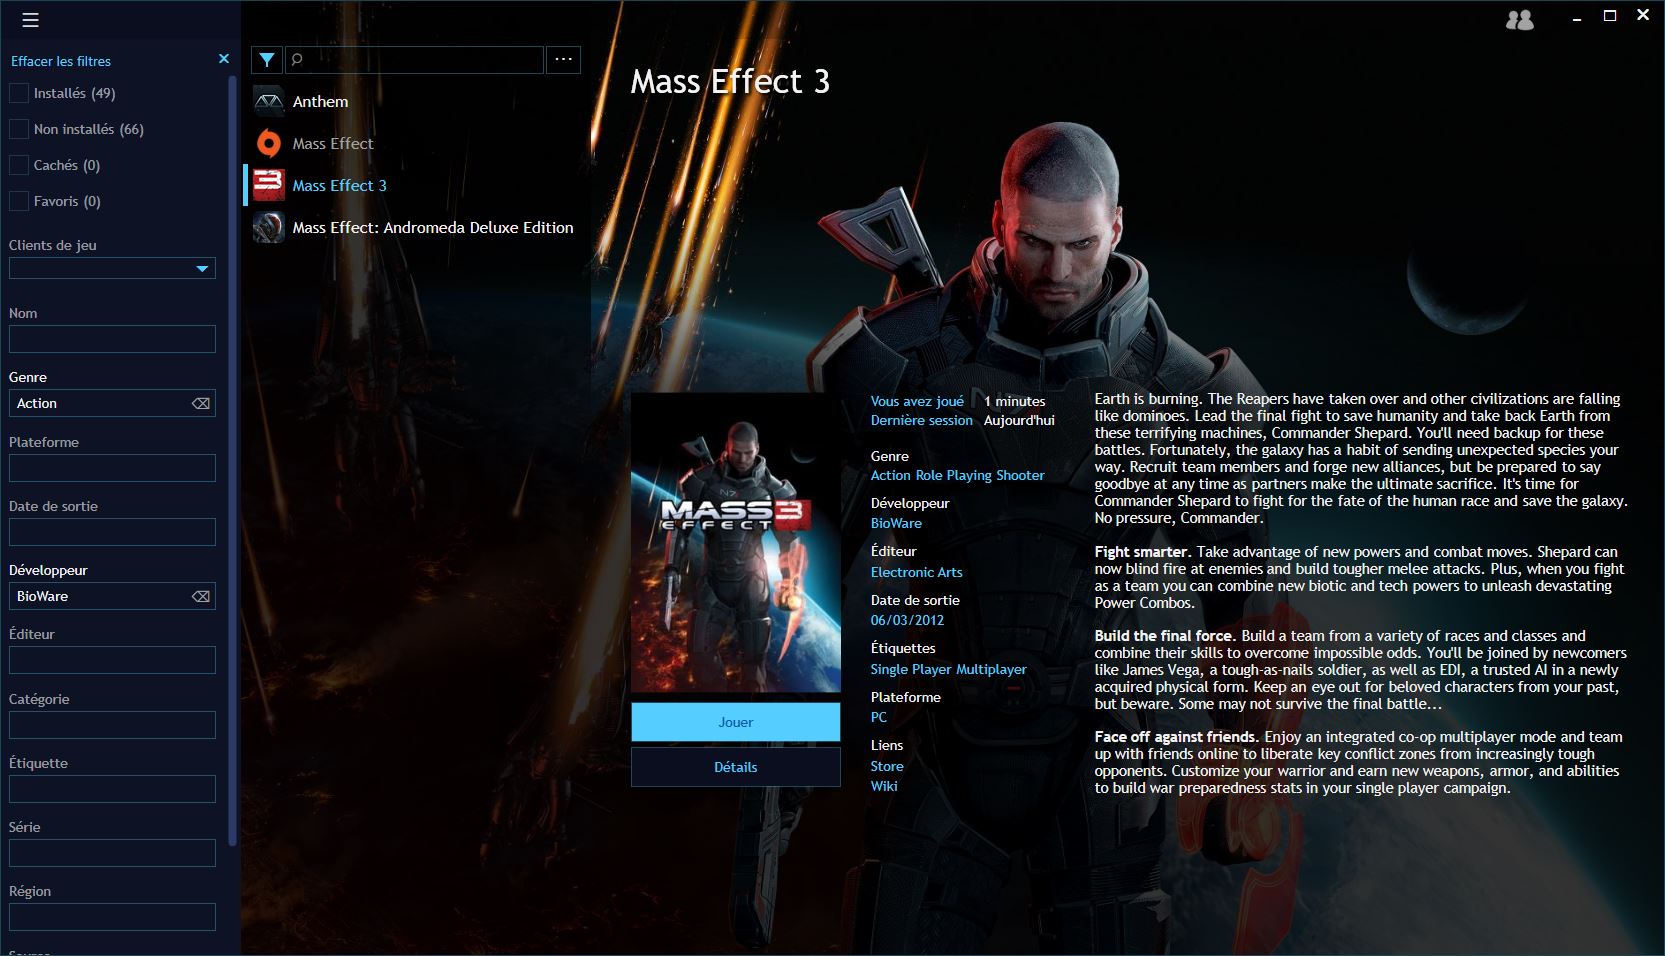Viewport: 1665px width, 956px height.
Task: Open the Wiki link
Action: (x=884, y=786)
